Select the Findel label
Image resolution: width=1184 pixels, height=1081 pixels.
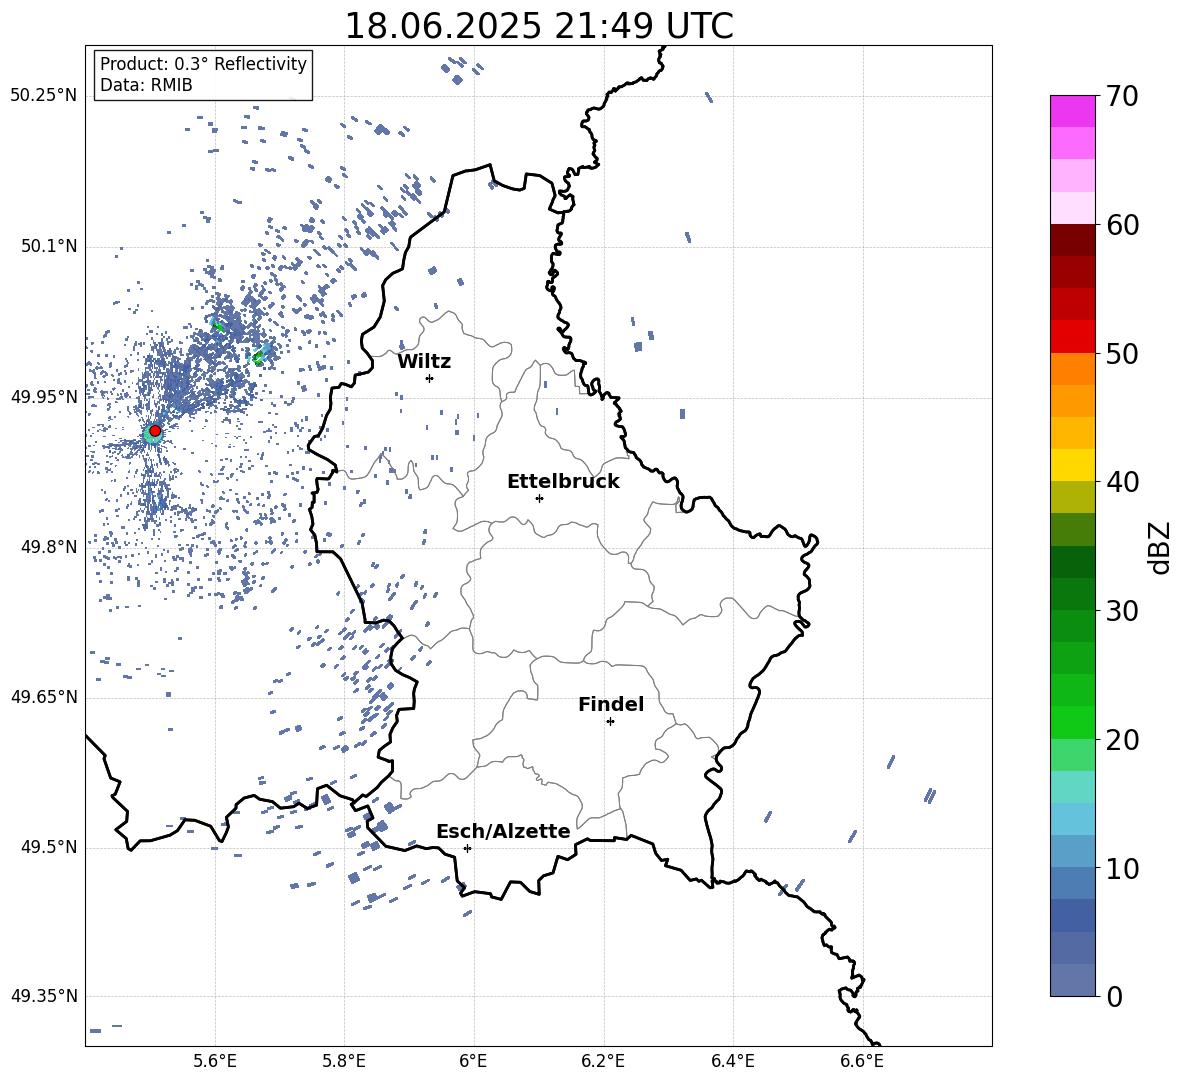pyautogui.click(x=611, y=704)
